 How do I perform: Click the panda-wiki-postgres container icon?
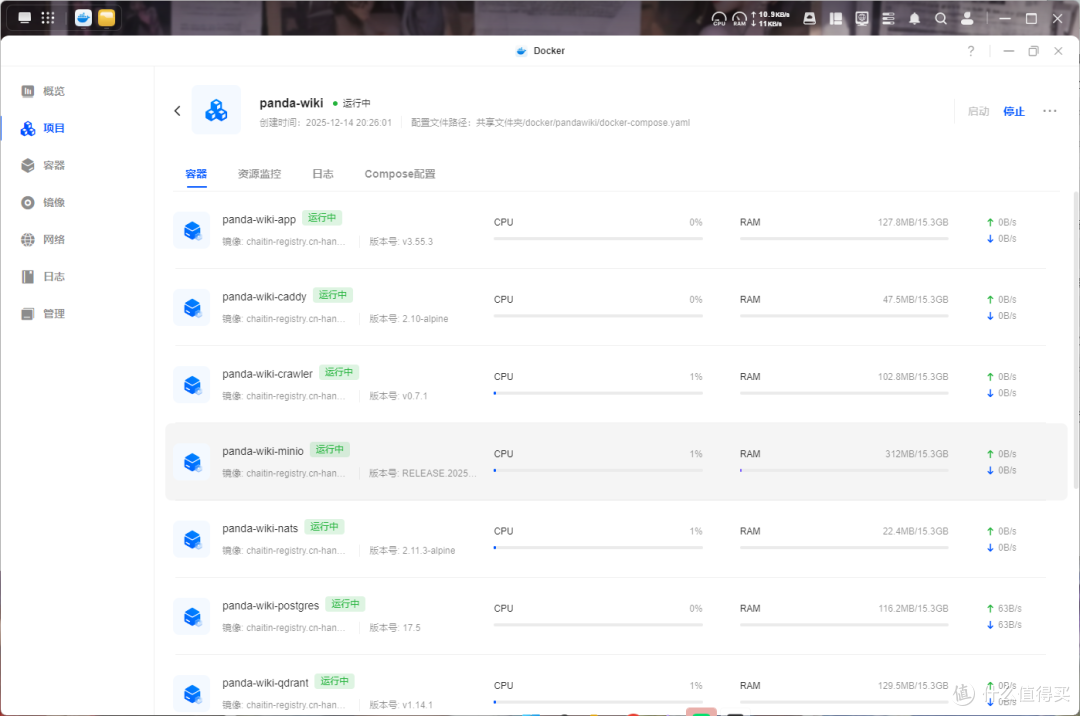pyautogui.click(x=192, y=615)
